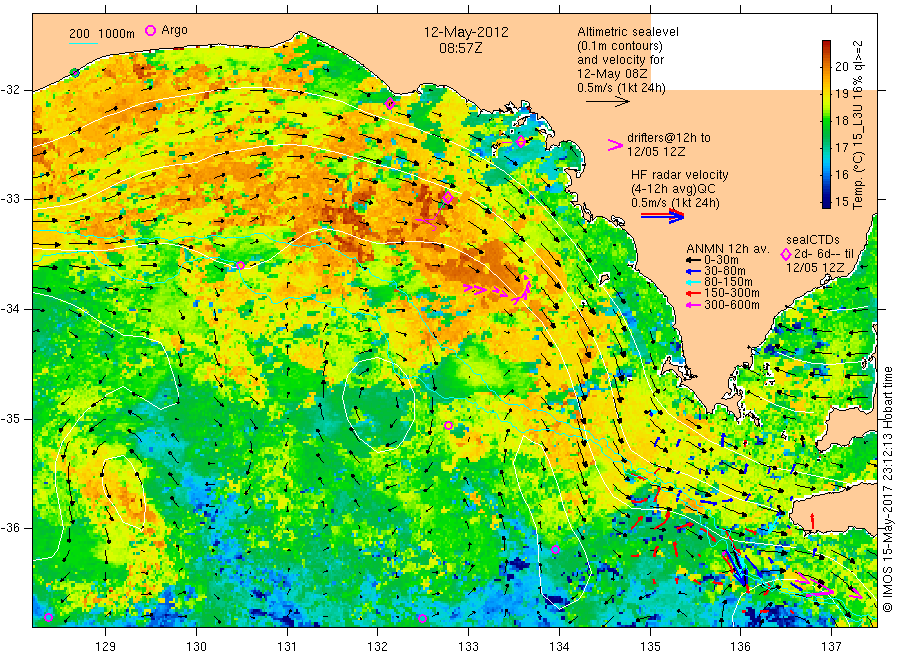Click the Argo float marker near longitude 132.5 bottom edge

tap(422, 618)
